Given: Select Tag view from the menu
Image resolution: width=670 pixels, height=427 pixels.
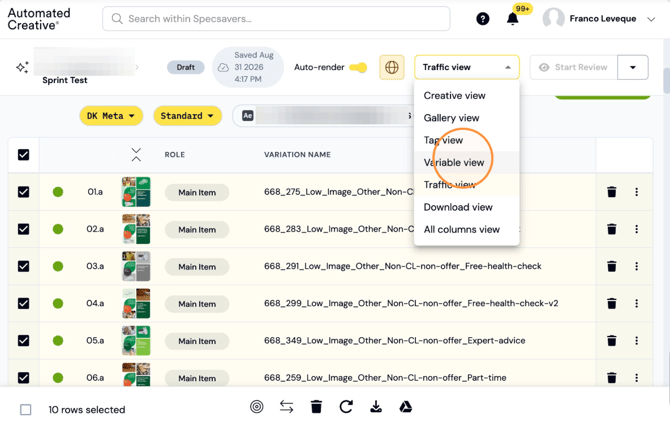Looking at the screenshot, I should [x=467, y=140].
